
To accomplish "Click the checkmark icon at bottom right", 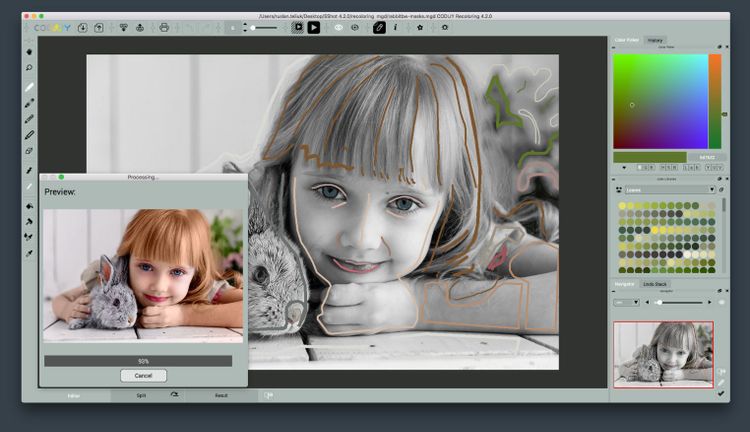I will pyautogui.click(x=721, y=393).
